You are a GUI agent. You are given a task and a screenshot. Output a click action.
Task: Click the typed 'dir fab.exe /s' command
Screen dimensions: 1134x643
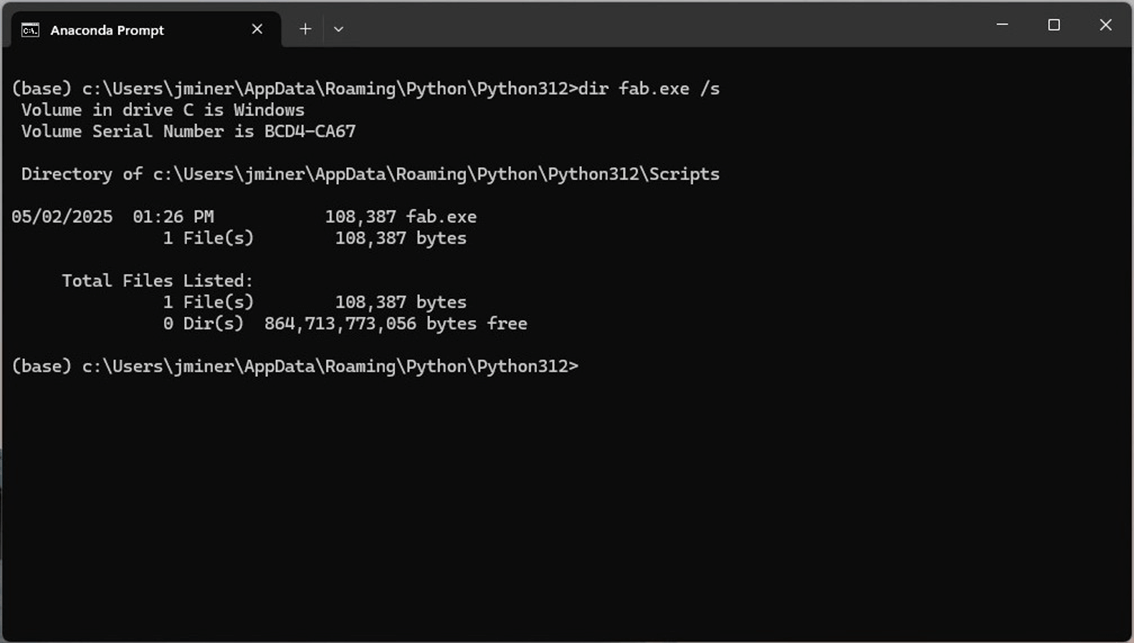pyautogui.click(x=649, y=88)
